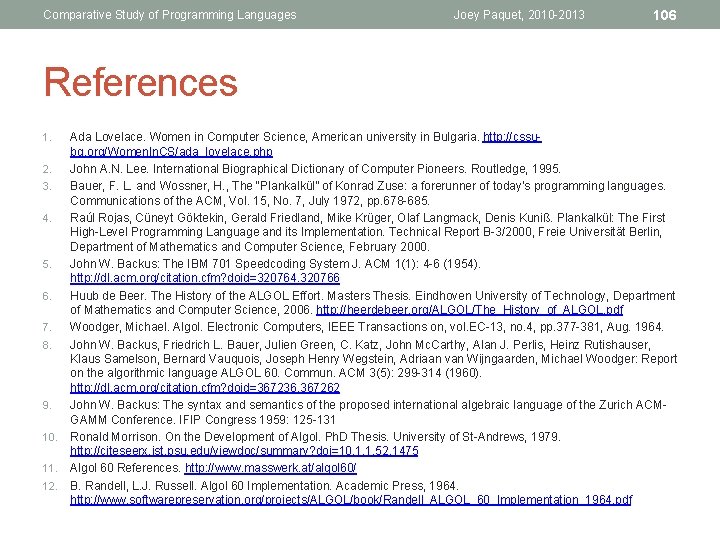Click the Algol 60 References text

coord(125,468)
